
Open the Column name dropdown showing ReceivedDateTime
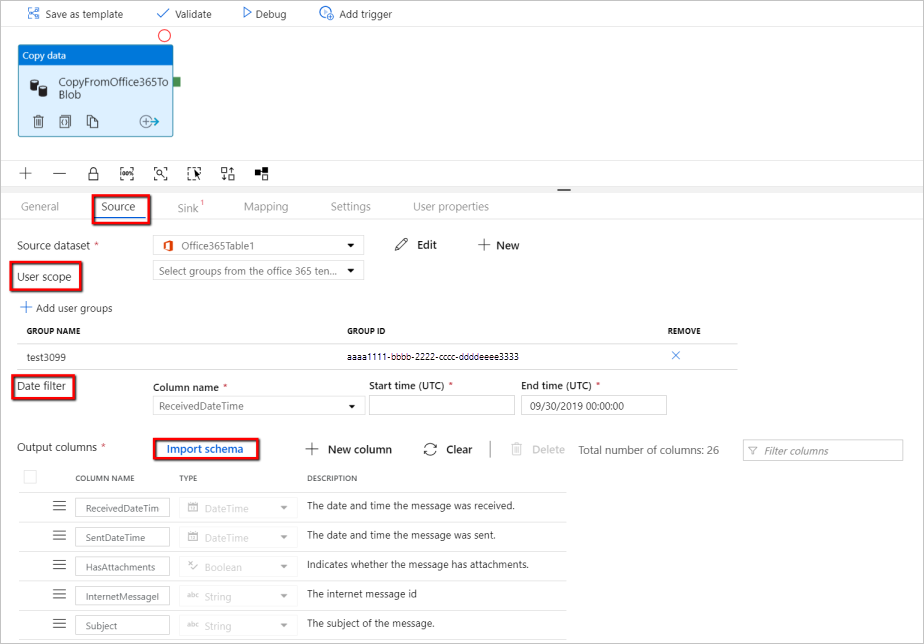[x=352, y=408]
